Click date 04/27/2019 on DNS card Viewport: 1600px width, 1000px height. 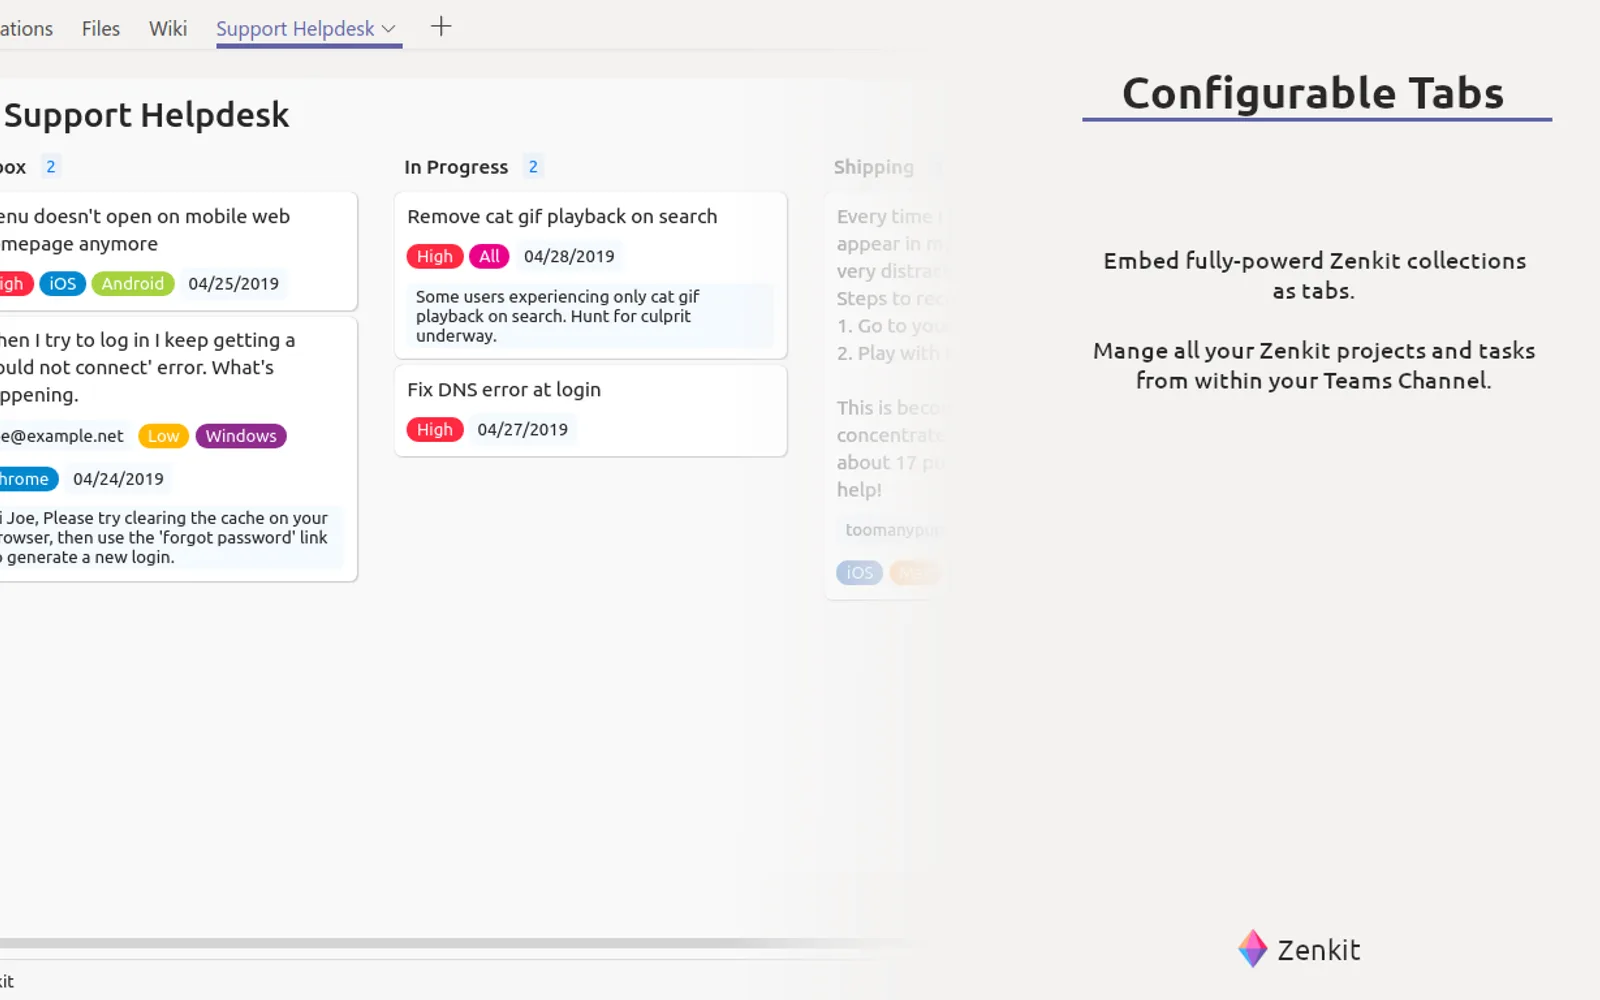(522, 430)
